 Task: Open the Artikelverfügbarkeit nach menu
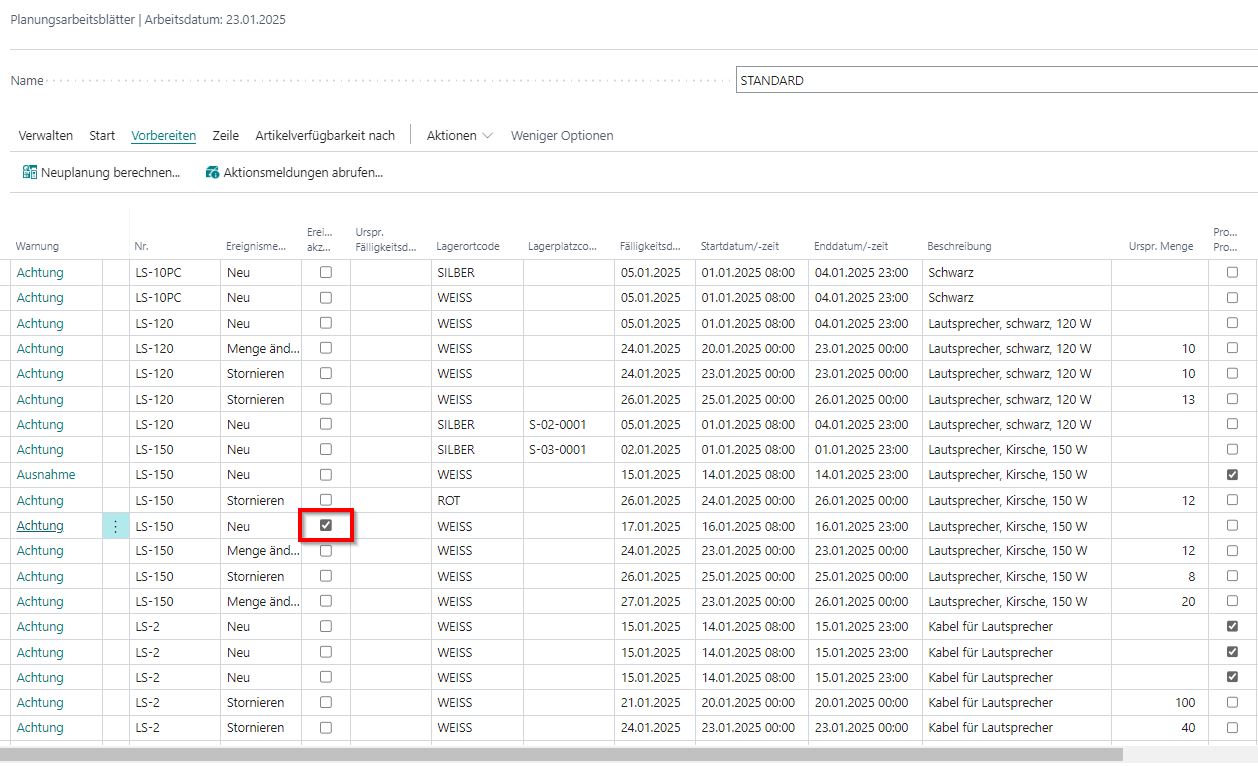pyautogui.click(x=325, y=135)
